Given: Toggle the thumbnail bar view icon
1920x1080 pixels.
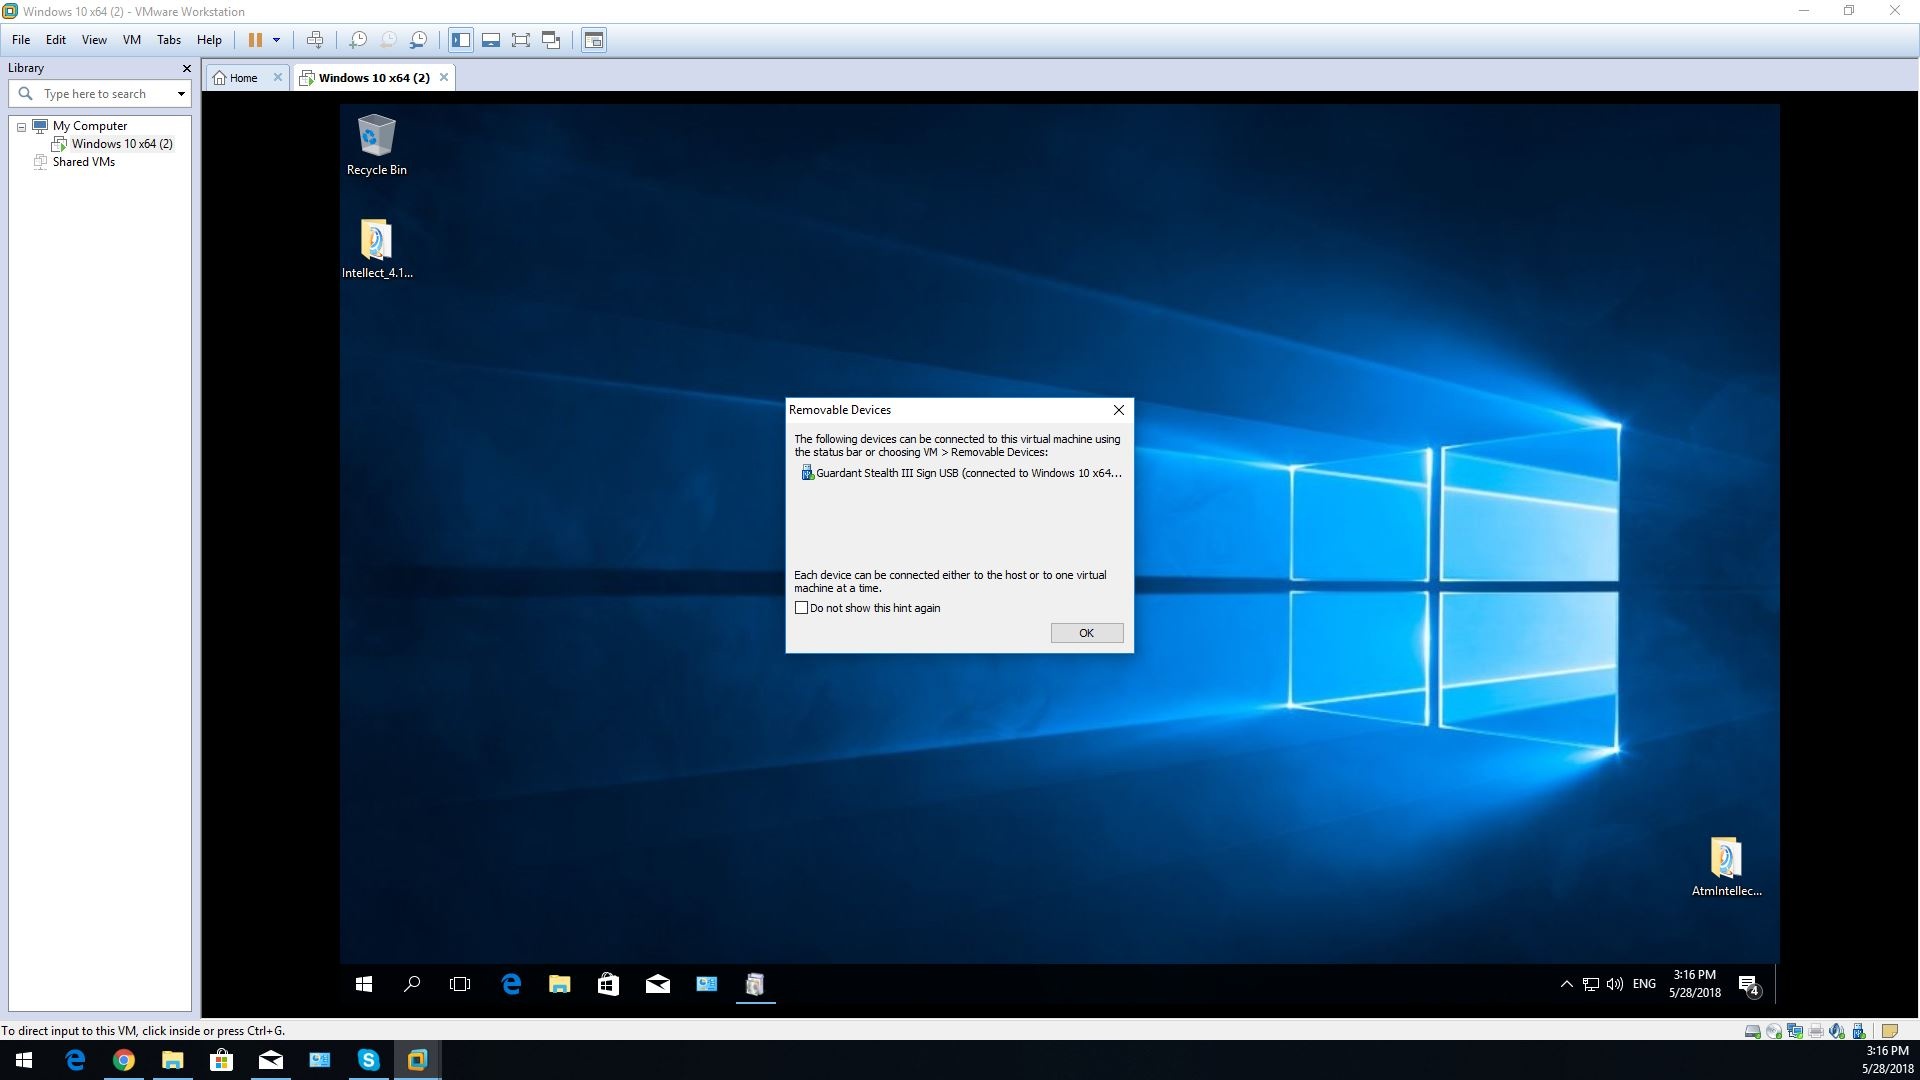Looking at the screenshot, I should tap(491, 40).
